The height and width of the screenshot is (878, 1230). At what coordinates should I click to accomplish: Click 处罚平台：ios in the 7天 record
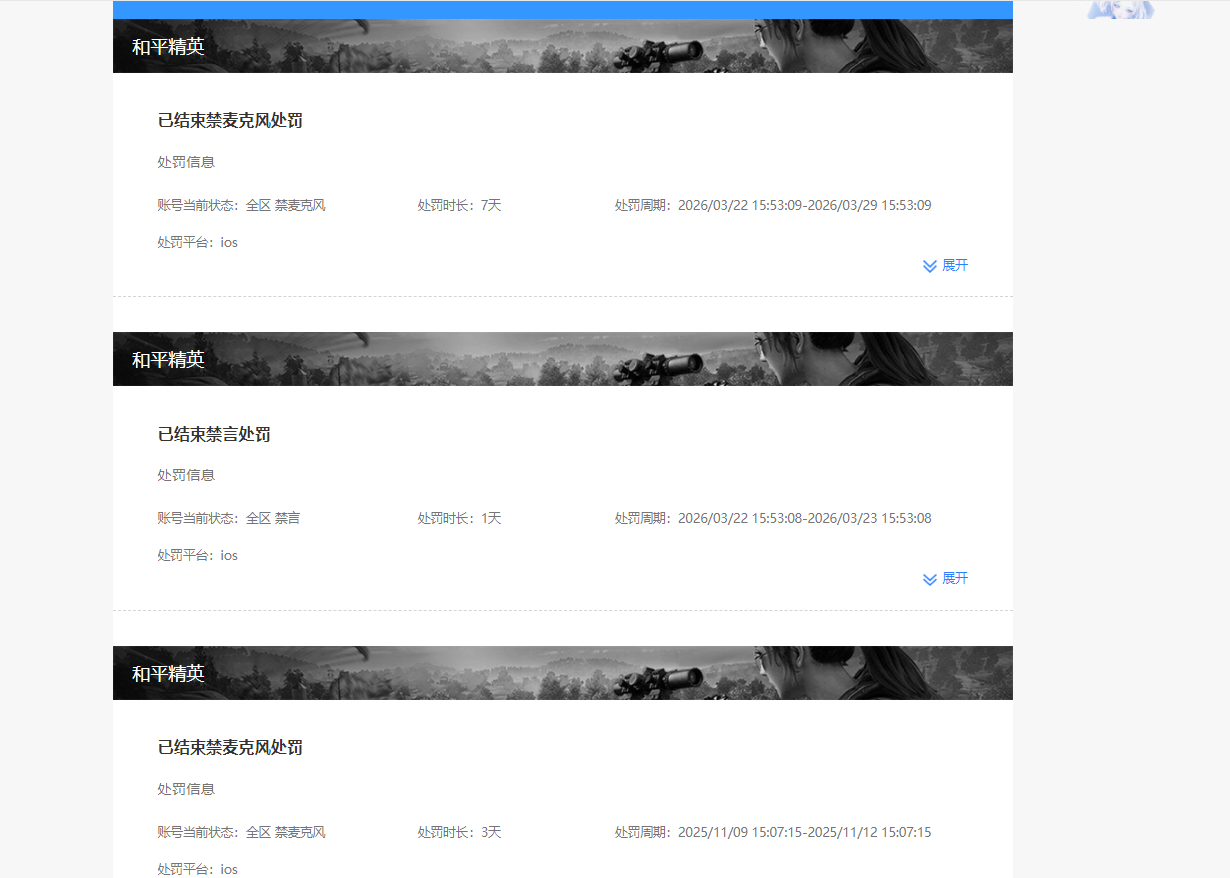197,242
